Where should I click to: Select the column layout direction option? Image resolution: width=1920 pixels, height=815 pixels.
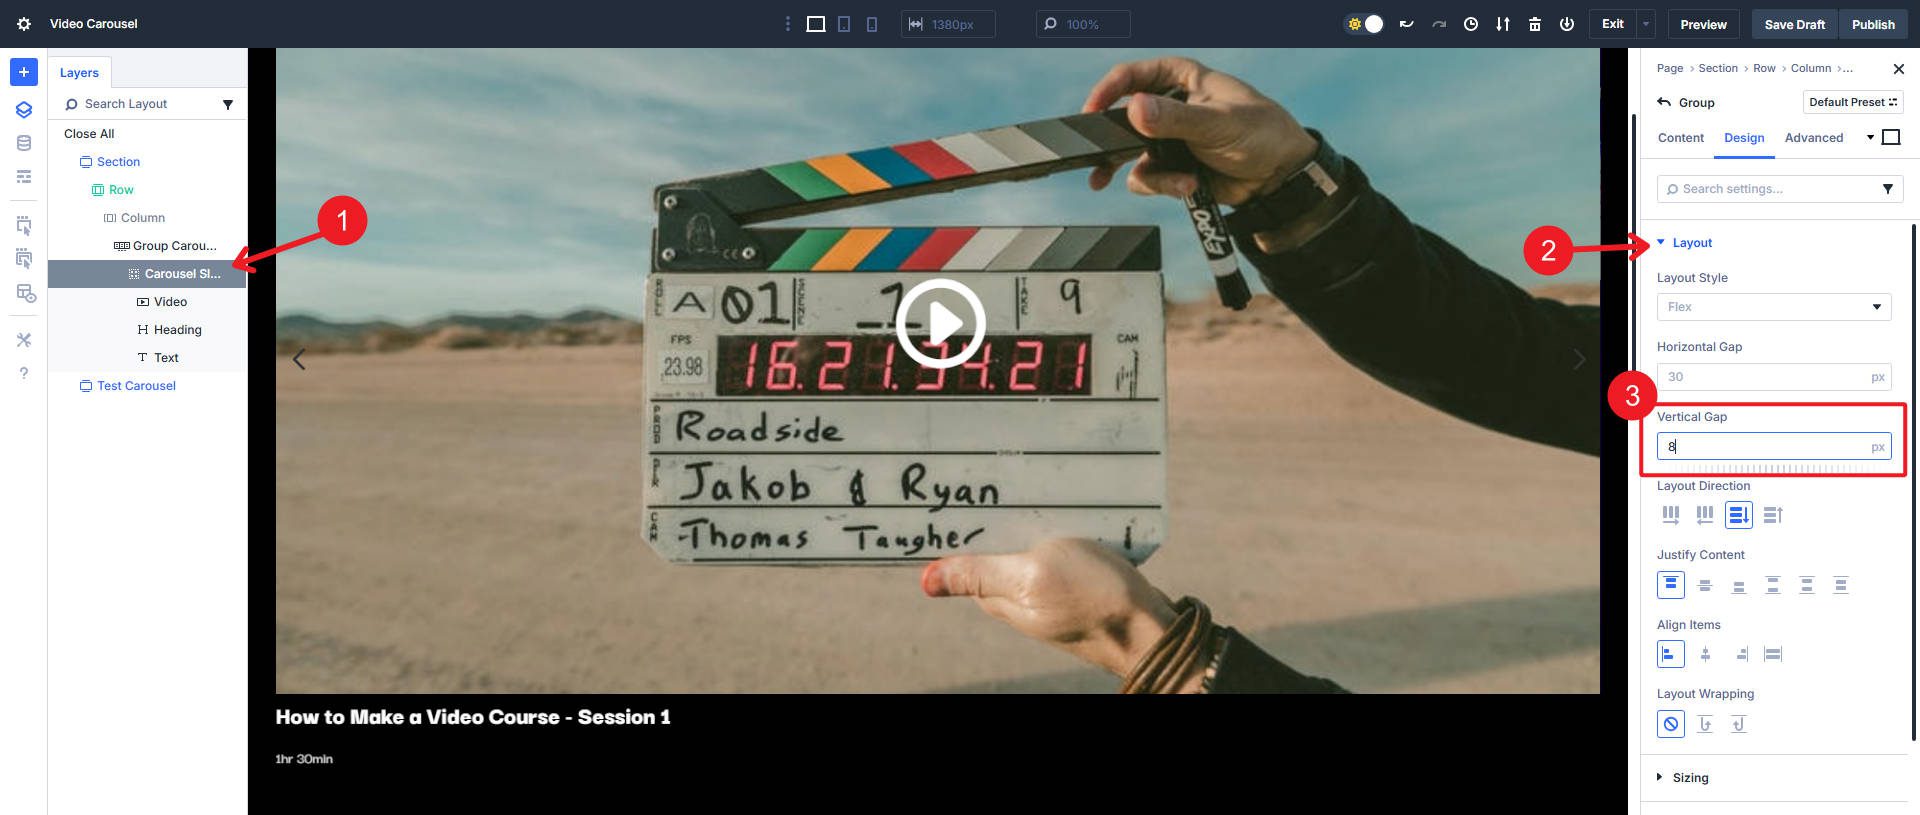click(1738, 515)
